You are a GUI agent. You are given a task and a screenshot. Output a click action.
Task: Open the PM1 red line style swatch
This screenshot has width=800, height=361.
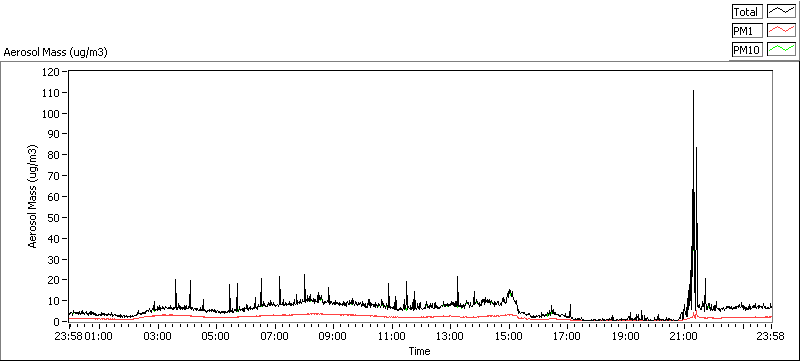point(782,31)
